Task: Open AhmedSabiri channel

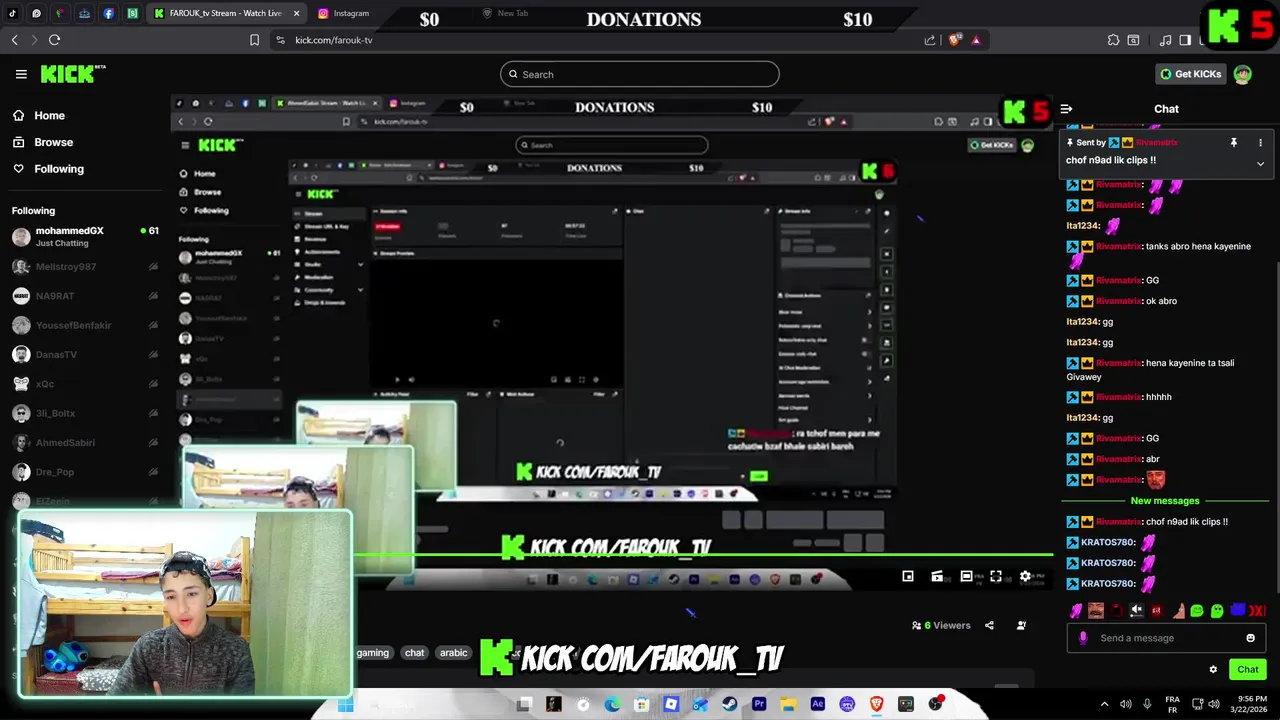Action: 85,442
